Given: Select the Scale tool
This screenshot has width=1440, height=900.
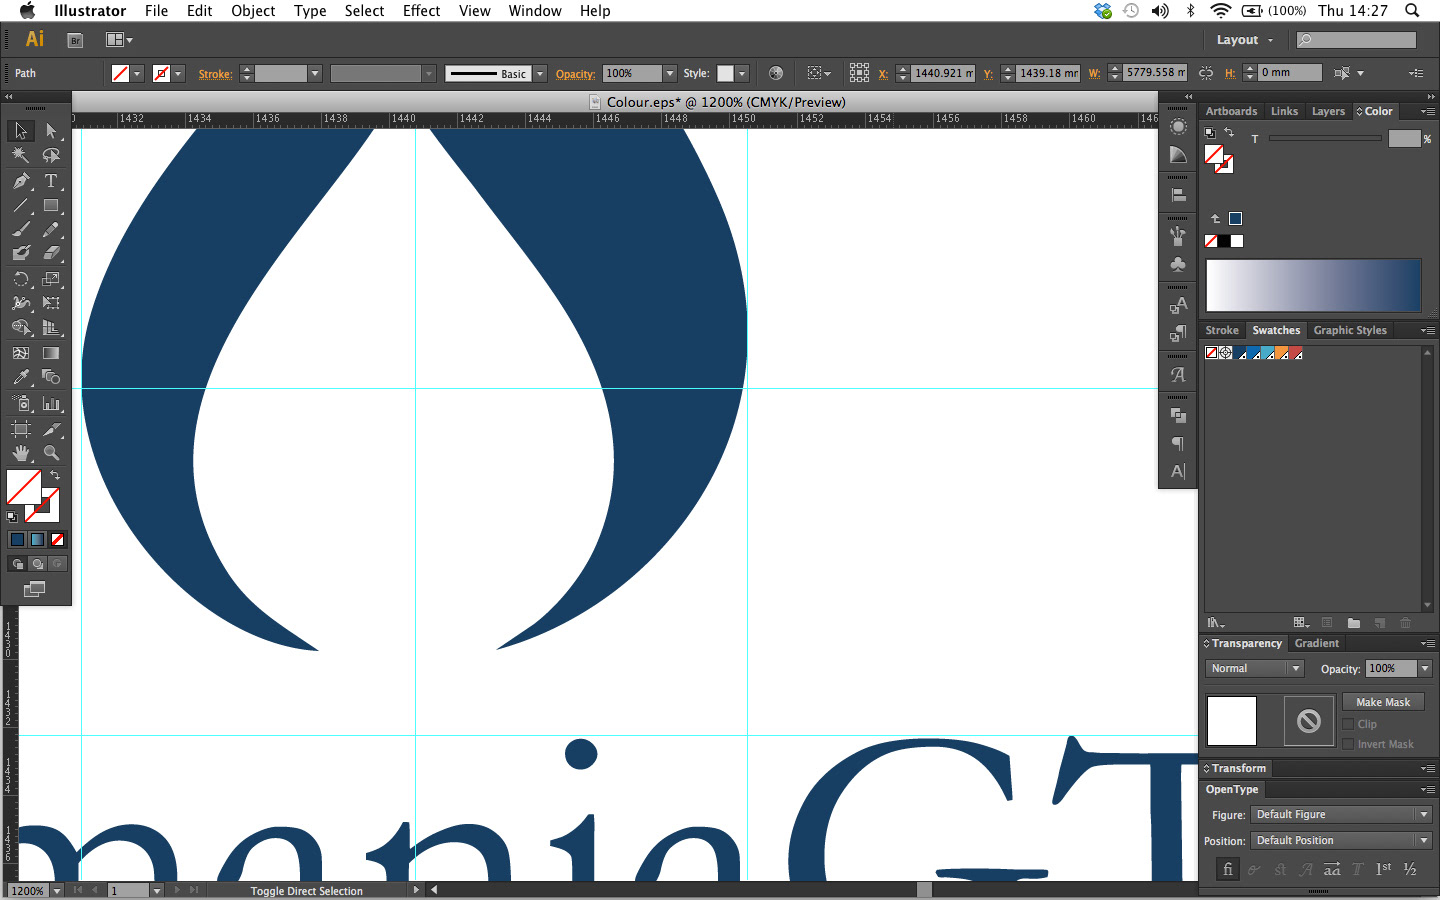Looking at the screenshot, I should point(51,279).
